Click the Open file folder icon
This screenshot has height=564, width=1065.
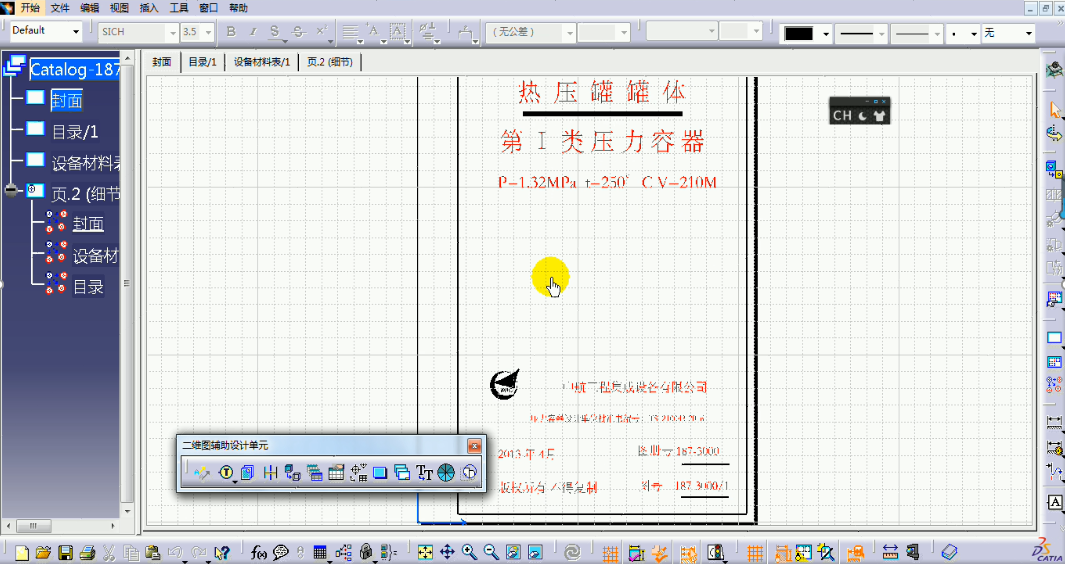pos(43,552)
